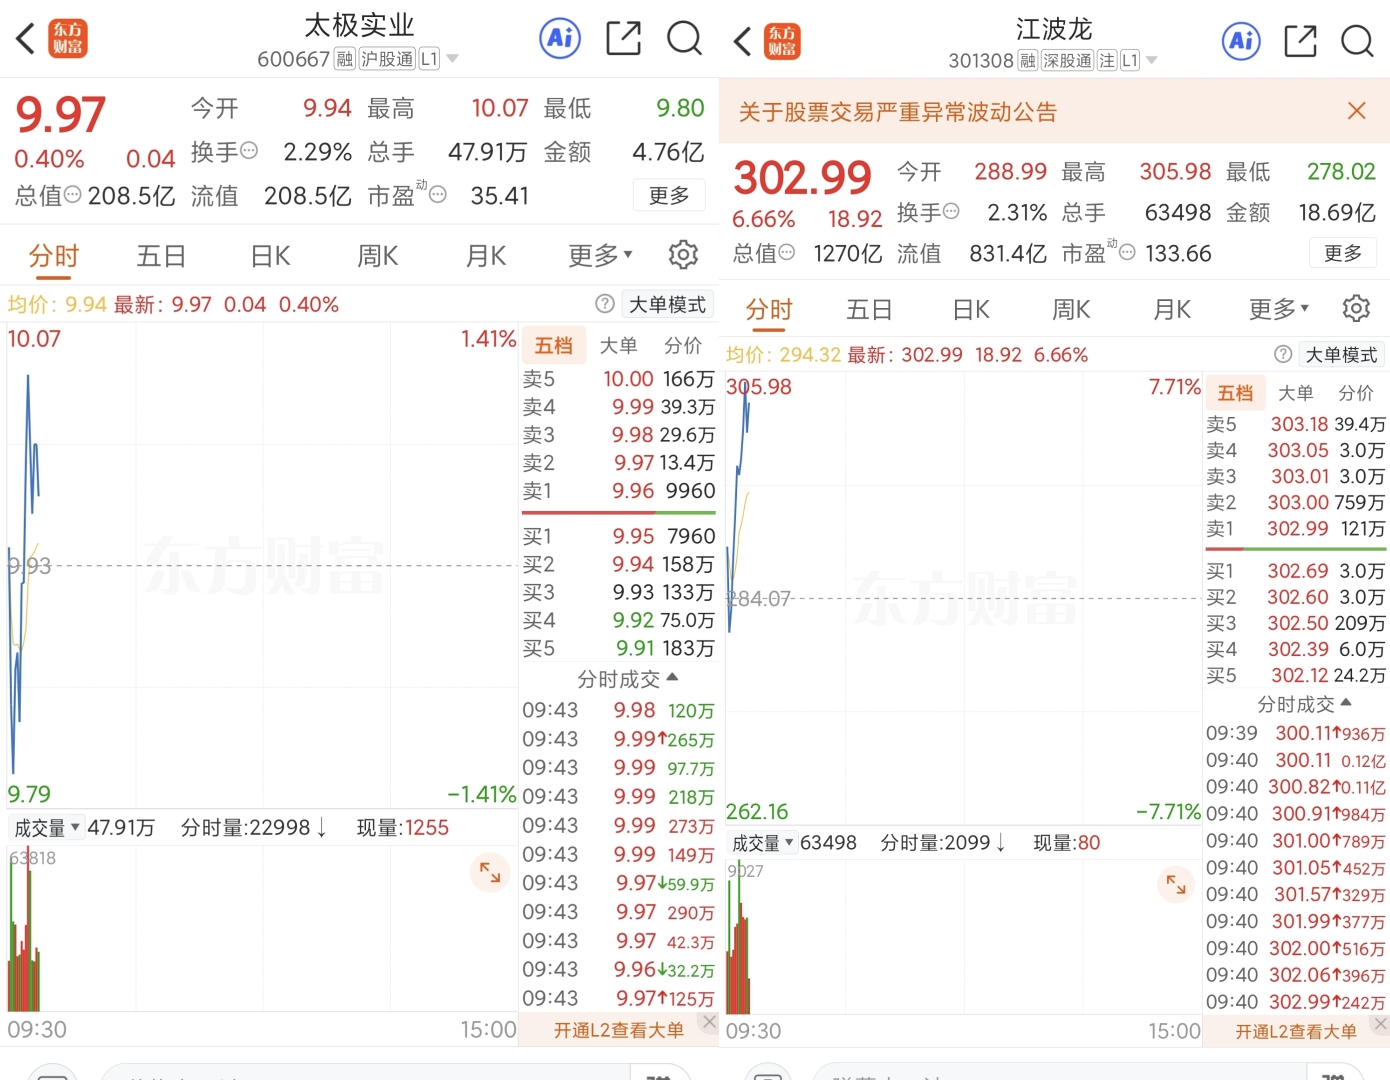Show info for 江波龙 总值
Screen dimensions: 1390x1080
pyautogui.click(x=786, y=252)
